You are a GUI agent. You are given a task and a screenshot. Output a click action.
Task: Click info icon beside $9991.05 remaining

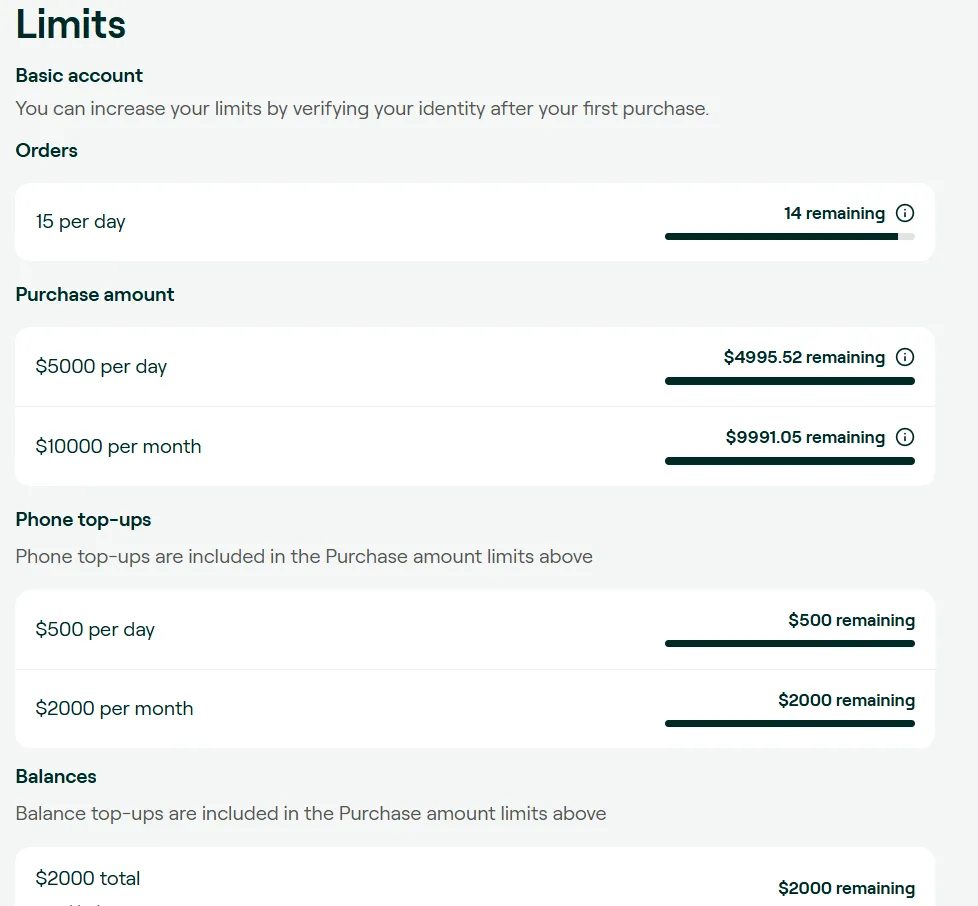tap(904, 437)
